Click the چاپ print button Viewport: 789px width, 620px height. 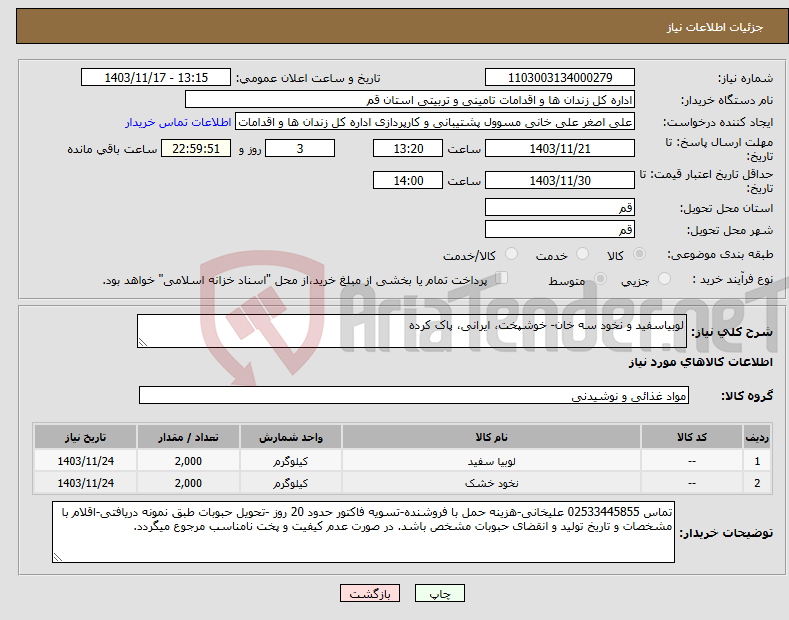[440, 593]
